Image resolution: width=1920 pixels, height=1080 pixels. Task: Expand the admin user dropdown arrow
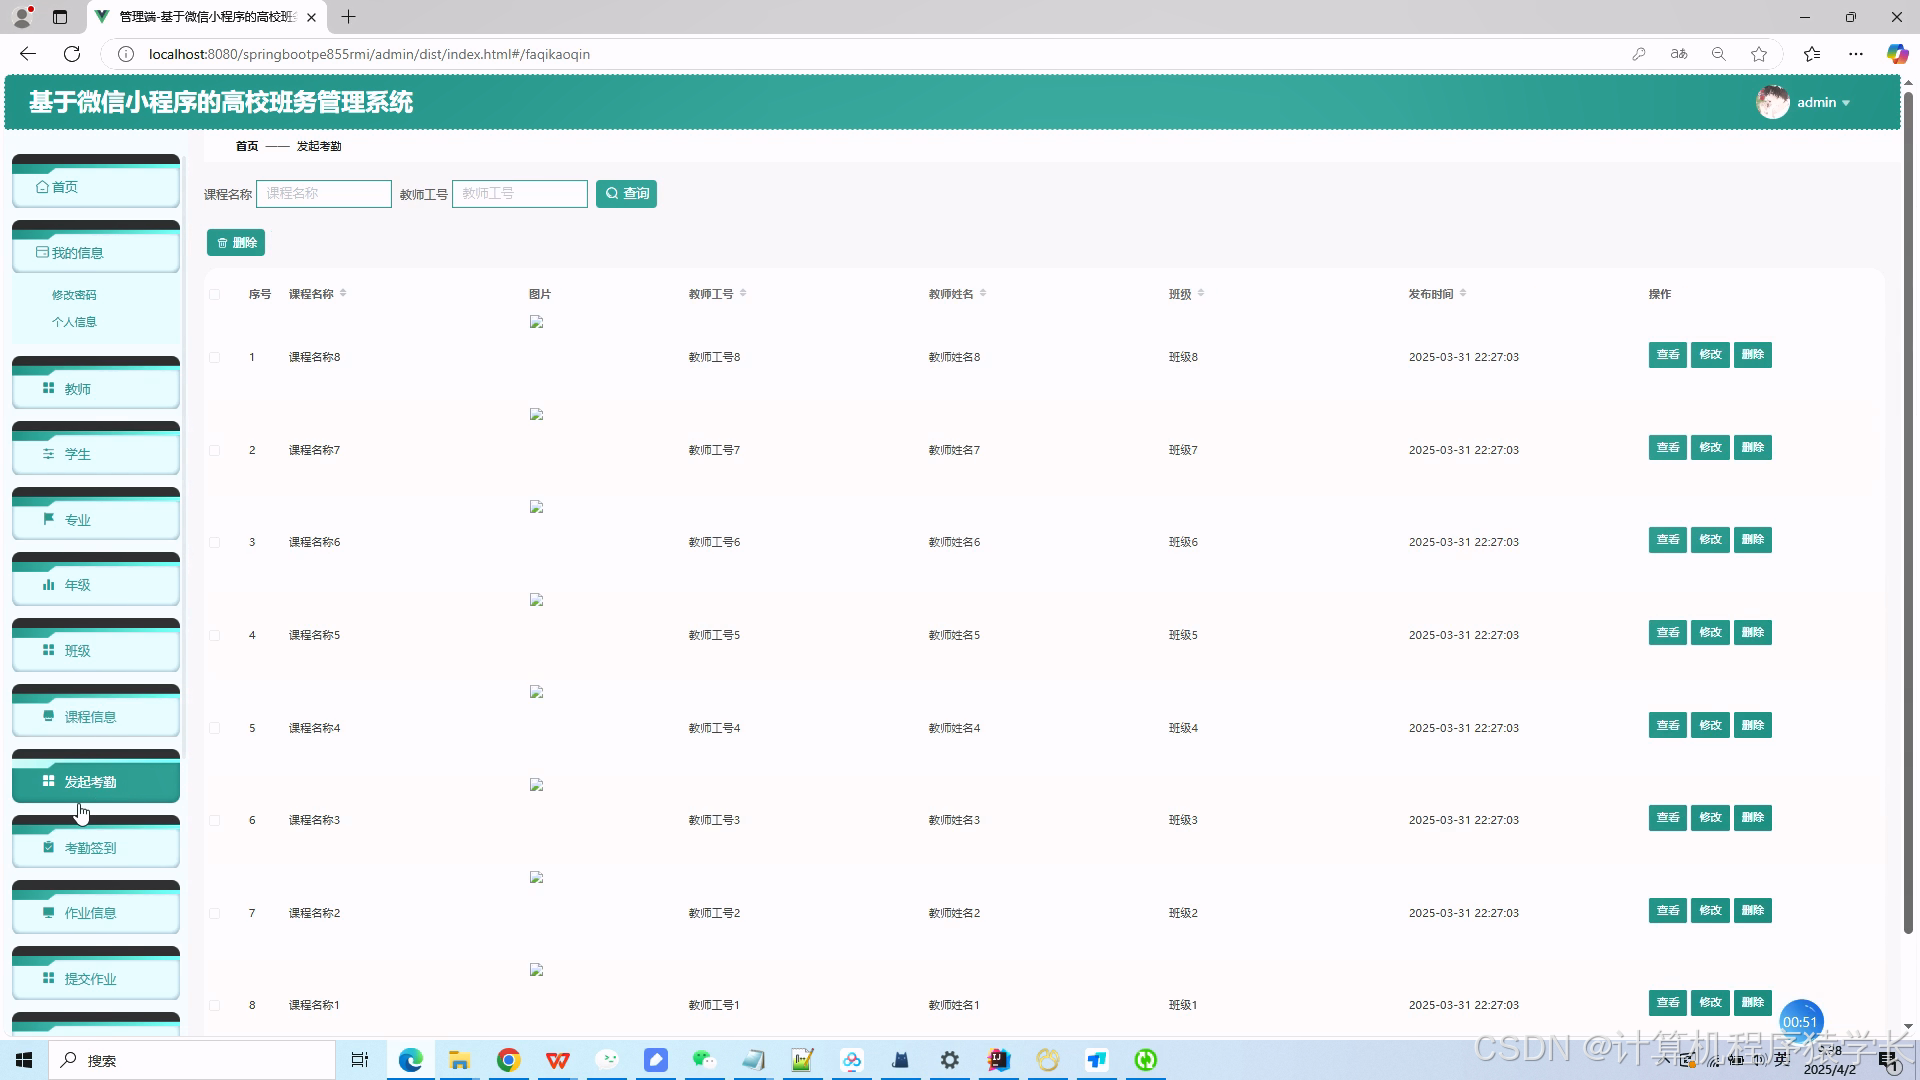click(x=1846, y=103)
